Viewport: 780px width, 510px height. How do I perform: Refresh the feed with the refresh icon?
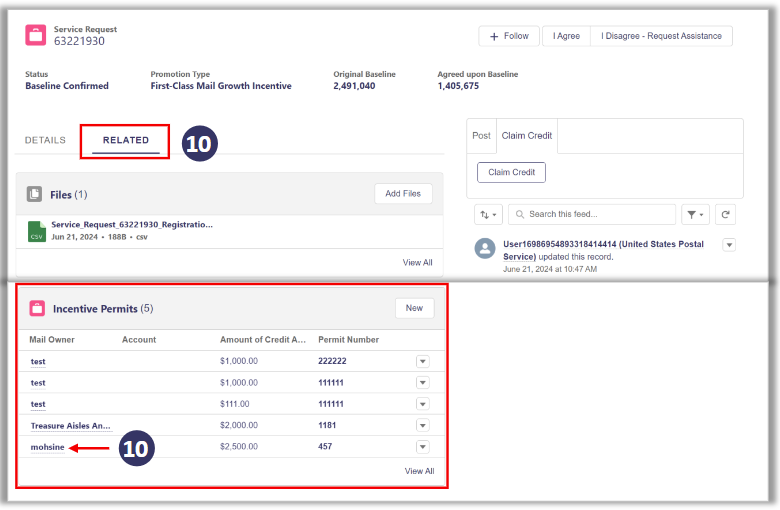pos(726,214)
